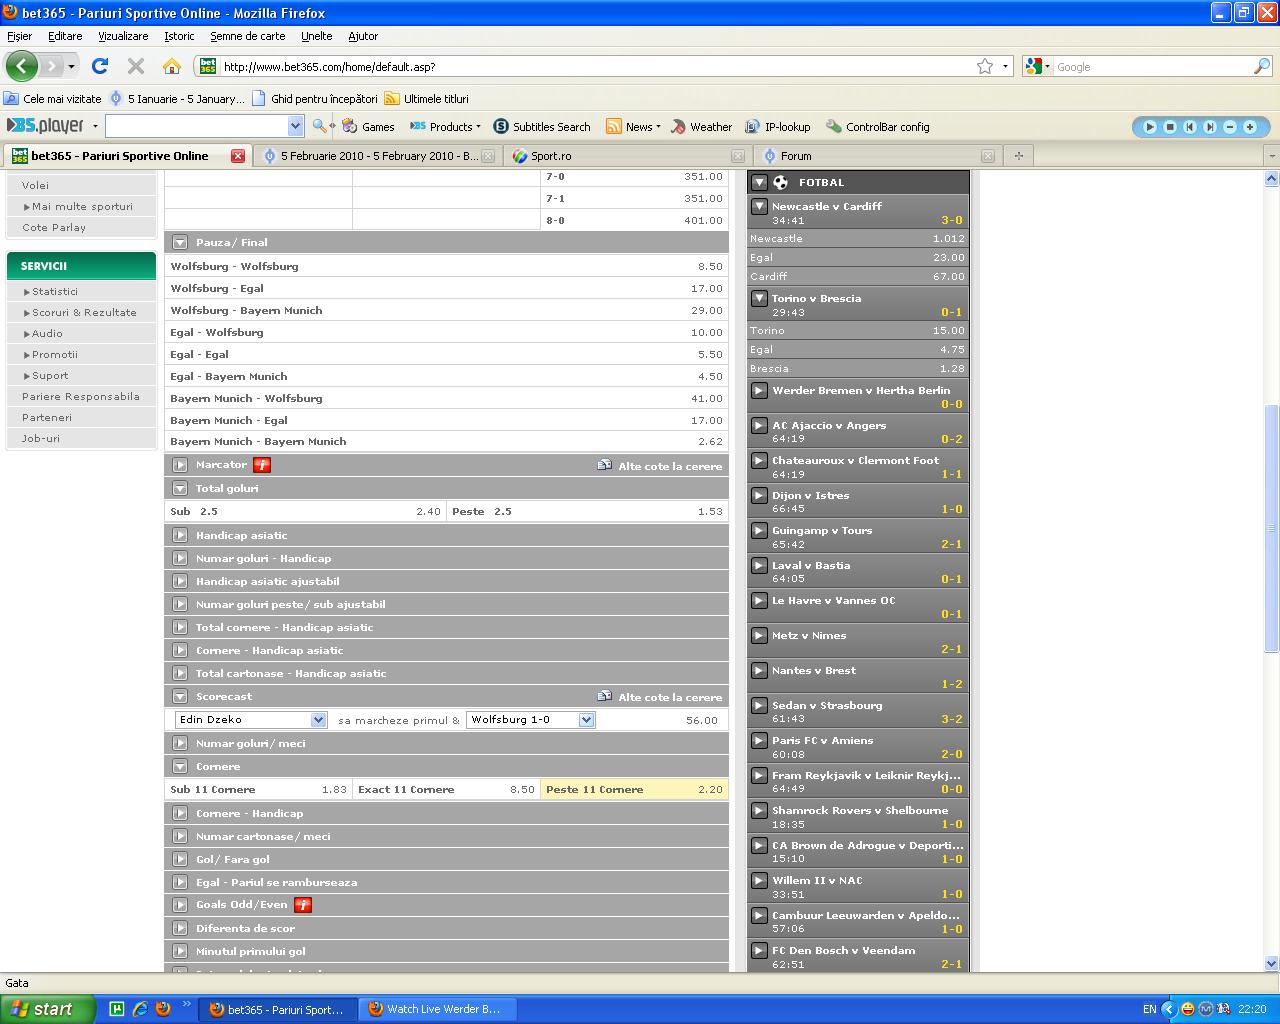Go to the home page icon
This screenshot has height=1024, width=1280.
click(172, 66)
